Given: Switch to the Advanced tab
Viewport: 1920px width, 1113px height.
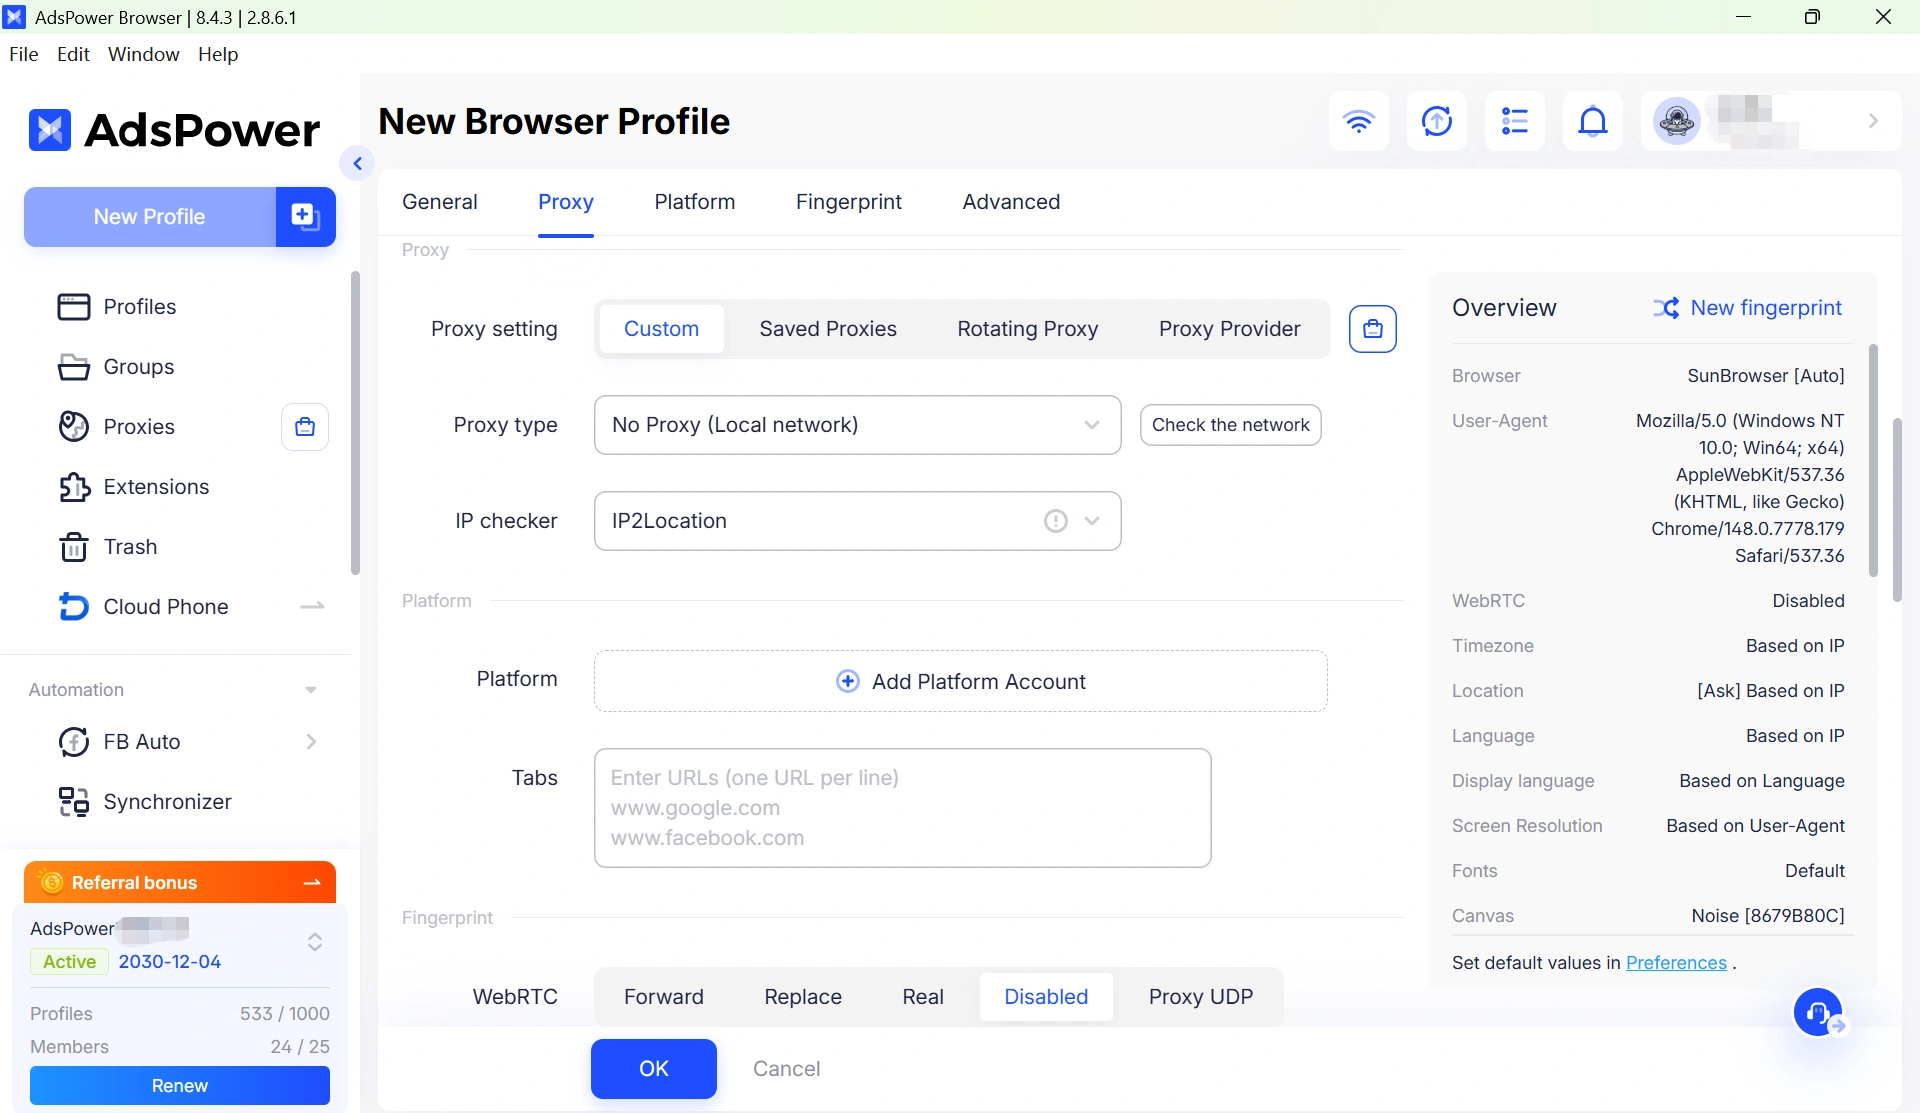Looking at the screenshot, I should pos(1011,202).
